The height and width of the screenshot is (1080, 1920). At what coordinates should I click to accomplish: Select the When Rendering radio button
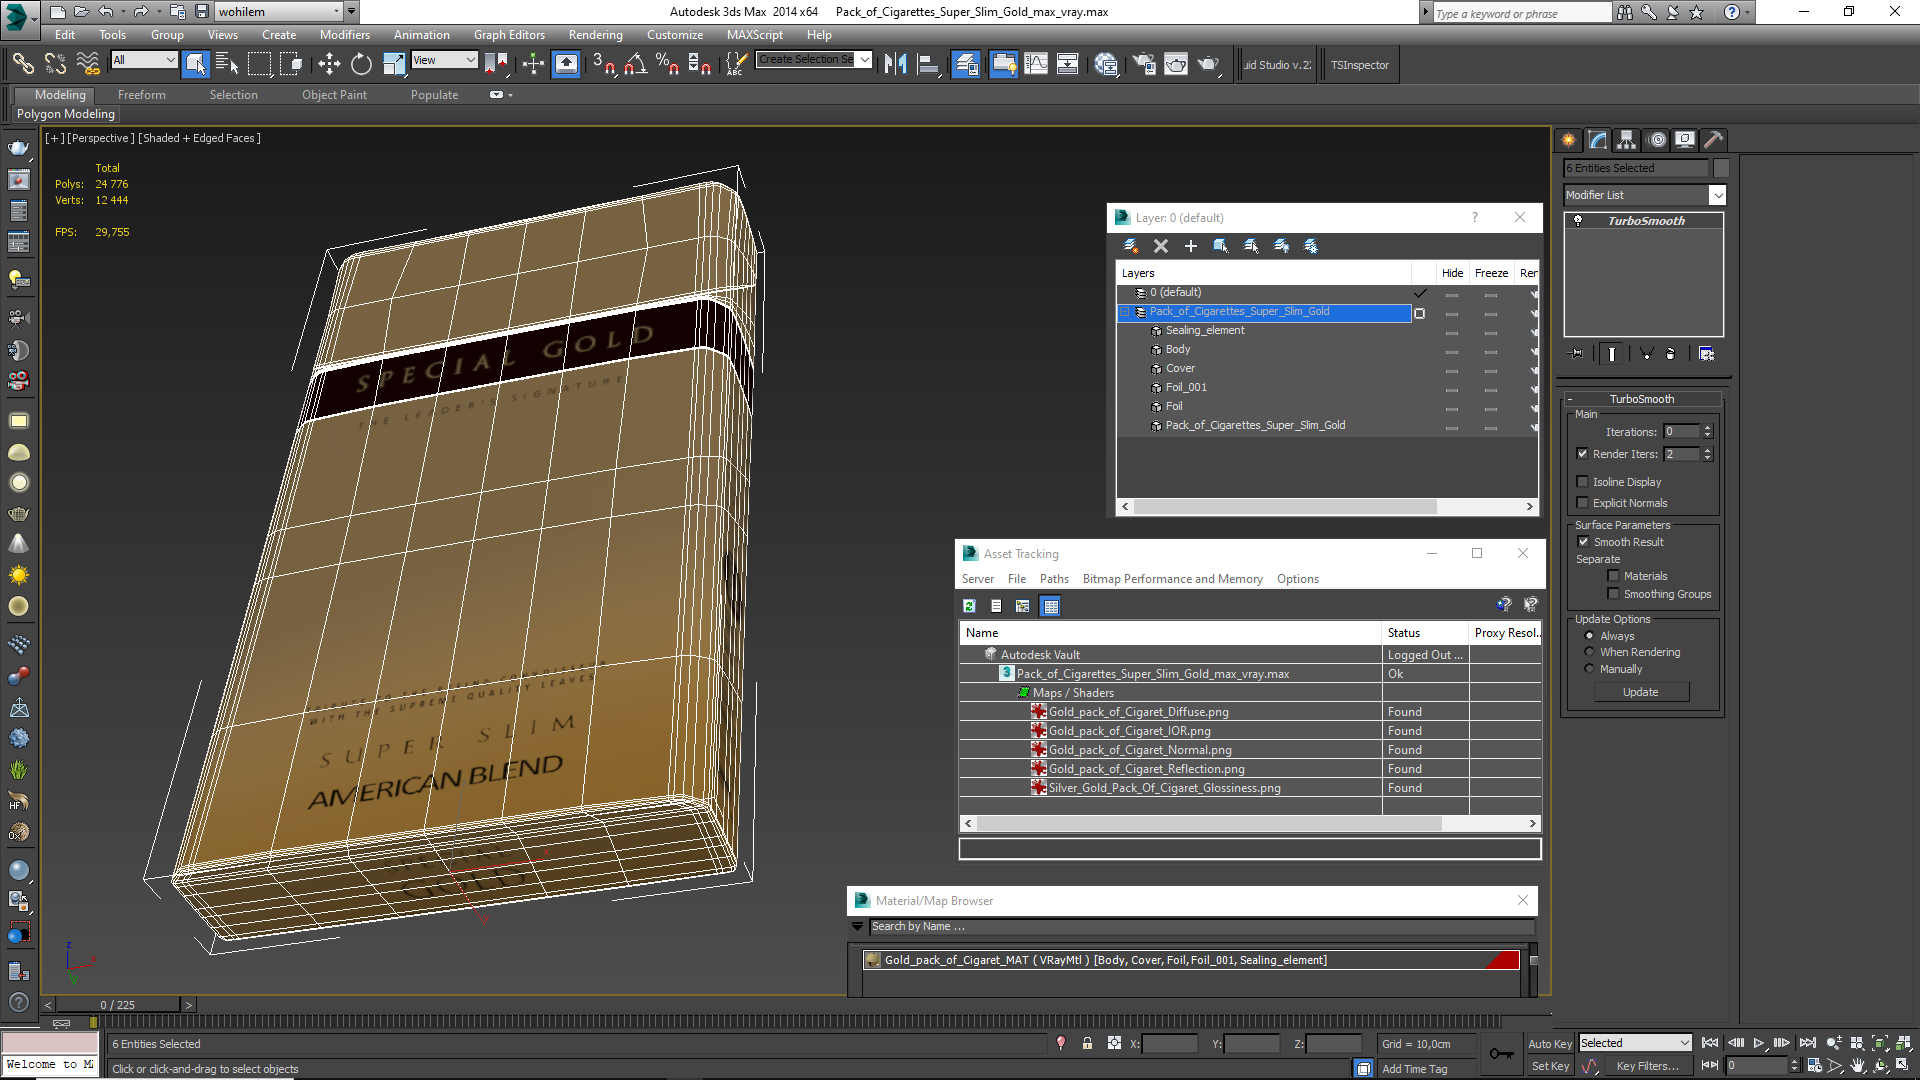point(1590,652)
